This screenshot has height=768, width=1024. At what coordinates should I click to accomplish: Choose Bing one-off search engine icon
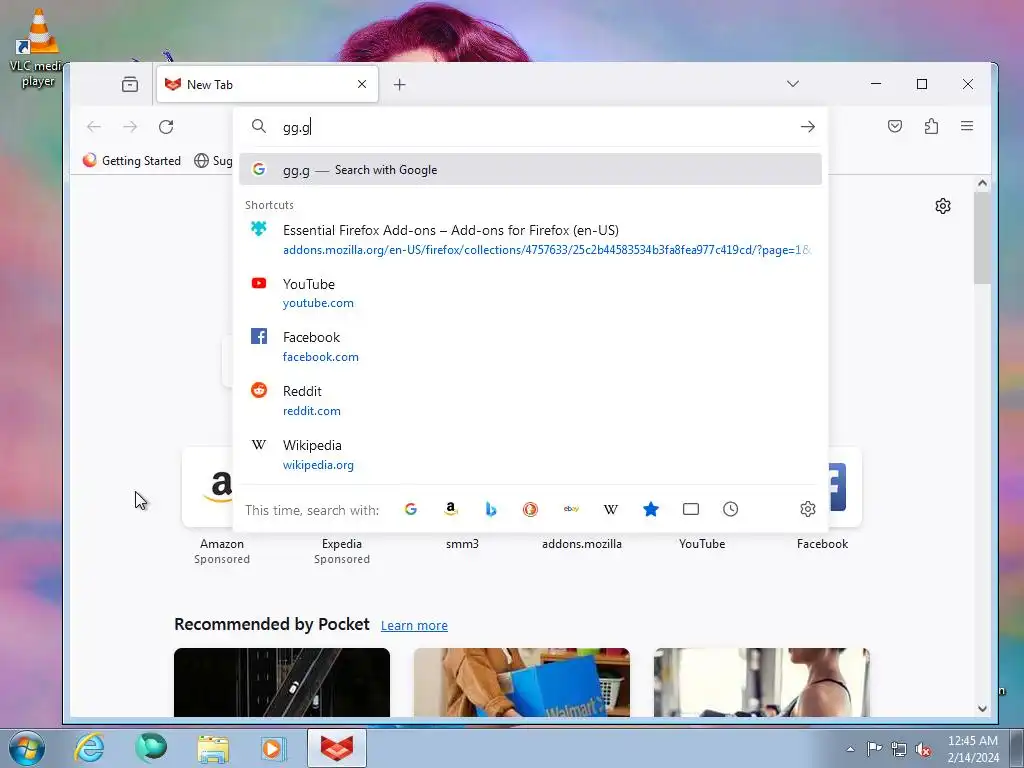click(490, 509)
